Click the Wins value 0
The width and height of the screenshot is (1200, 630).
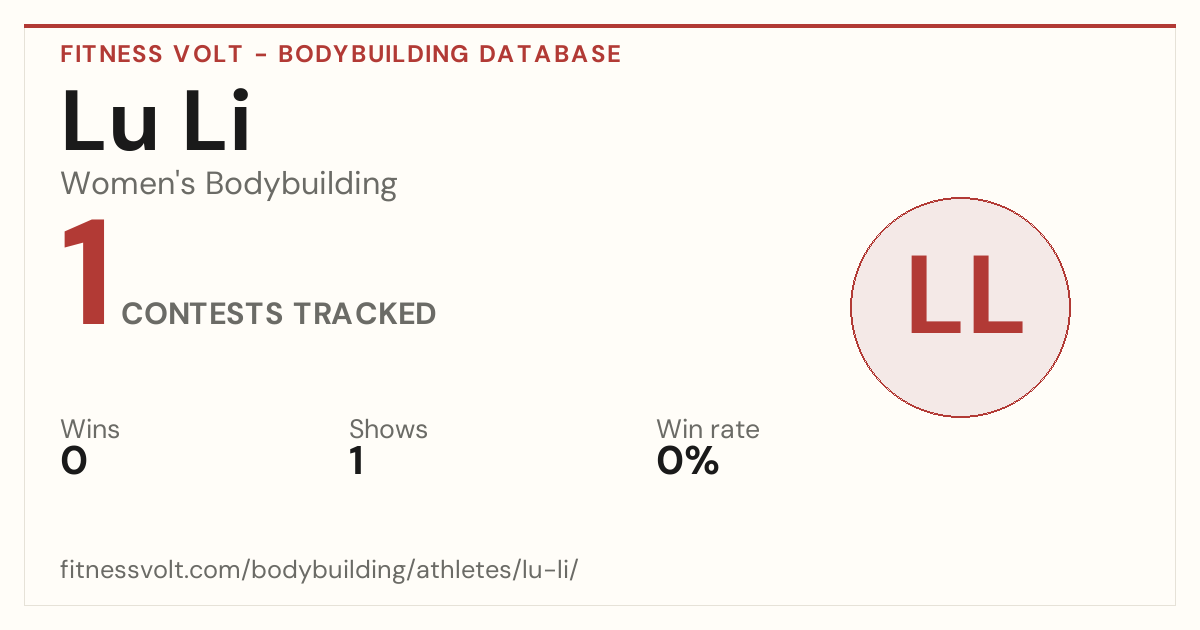[x=74, y=461]
